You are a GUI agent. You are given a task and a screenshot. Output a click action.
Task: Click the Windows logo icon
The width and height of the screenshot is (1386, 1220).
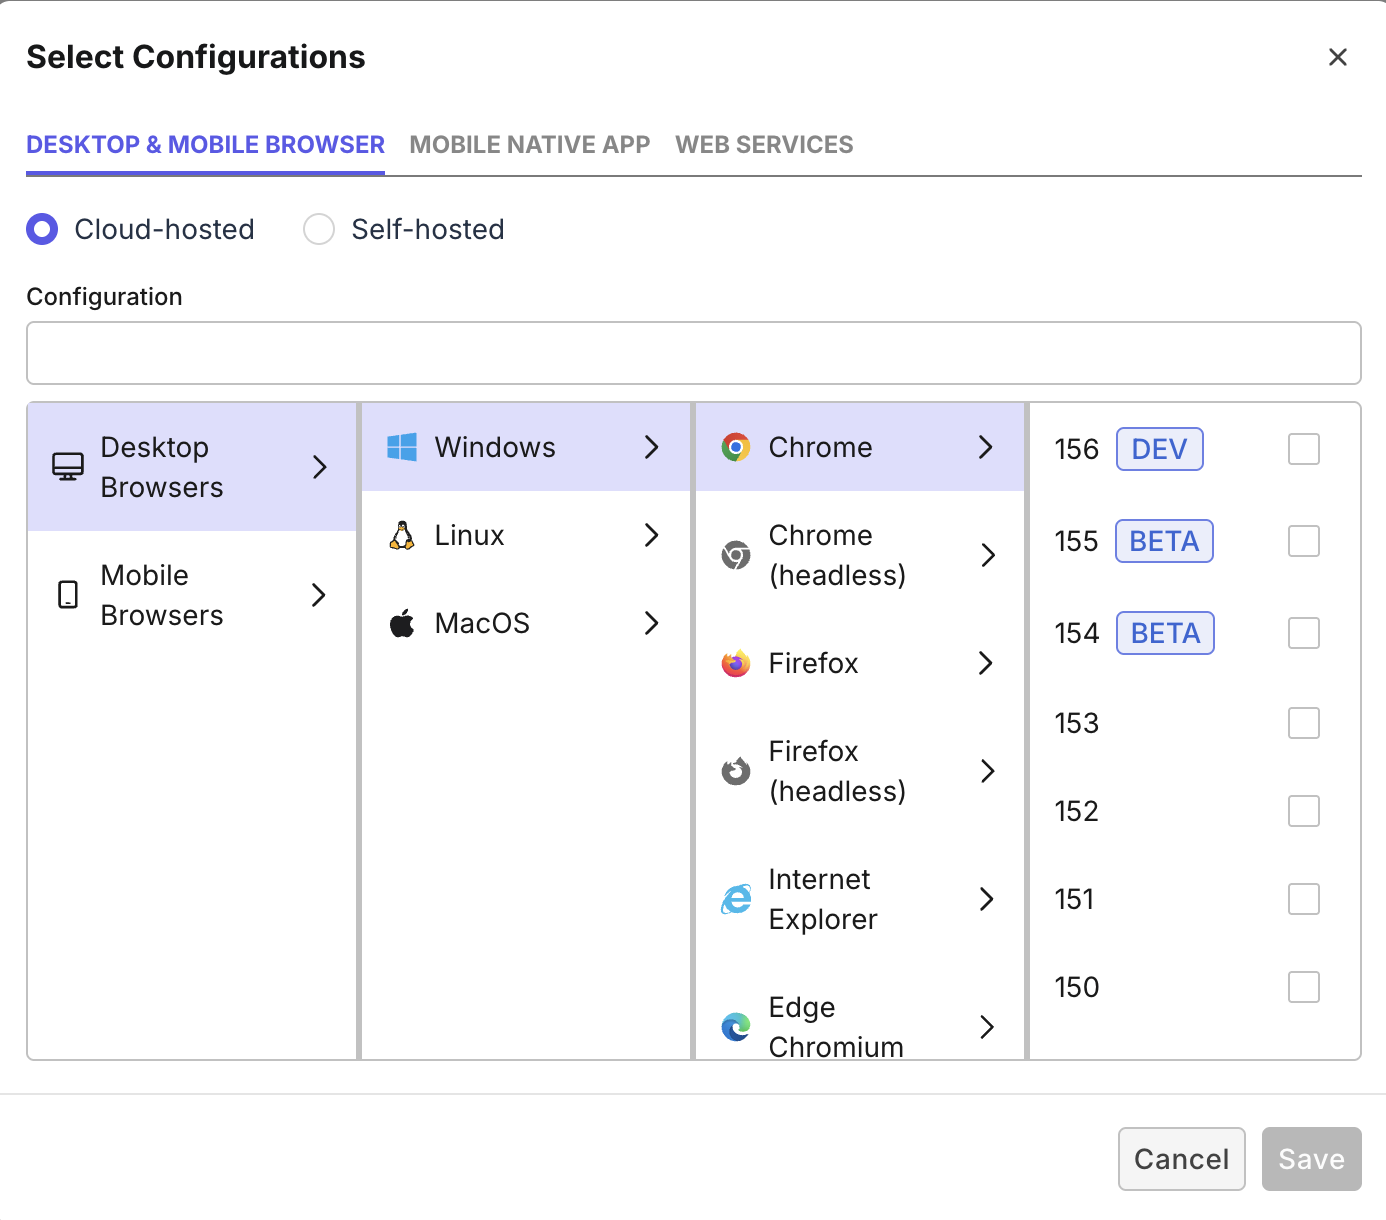point(402,447)
